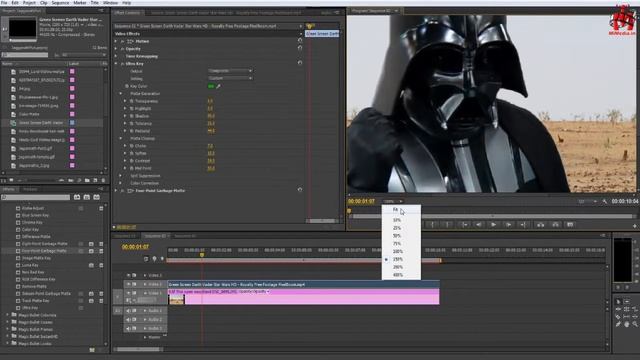Expand the Color Correction group
640x360 pixels.
tap(121, 183)
